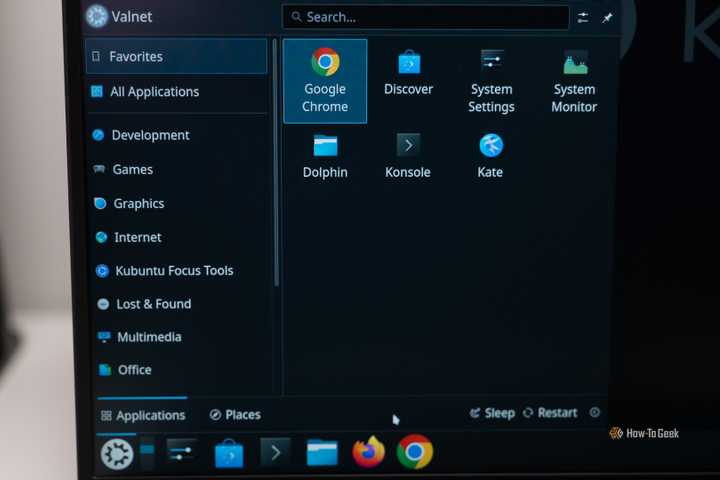Screen dimensions: 720x480
Task: Put the computer to Sleep
Action: pos(492,413)
